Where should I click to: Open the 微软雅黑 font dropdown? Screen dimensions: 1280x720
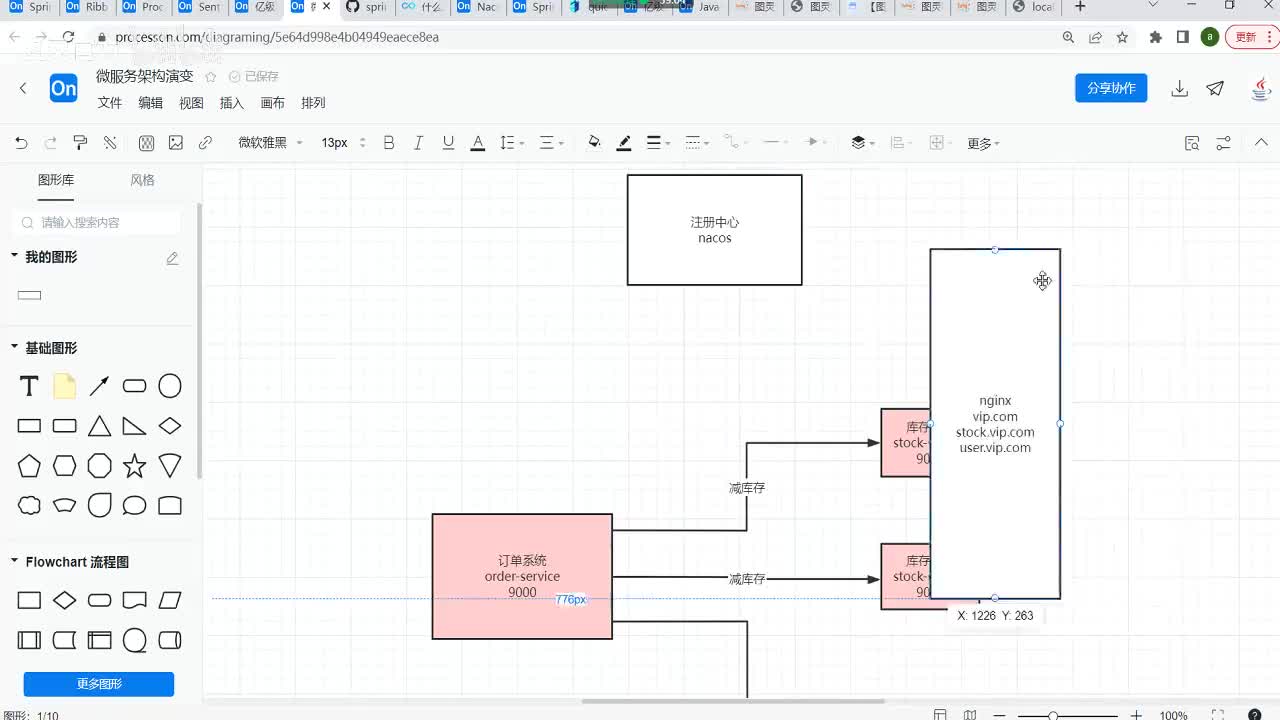(270, 143)
